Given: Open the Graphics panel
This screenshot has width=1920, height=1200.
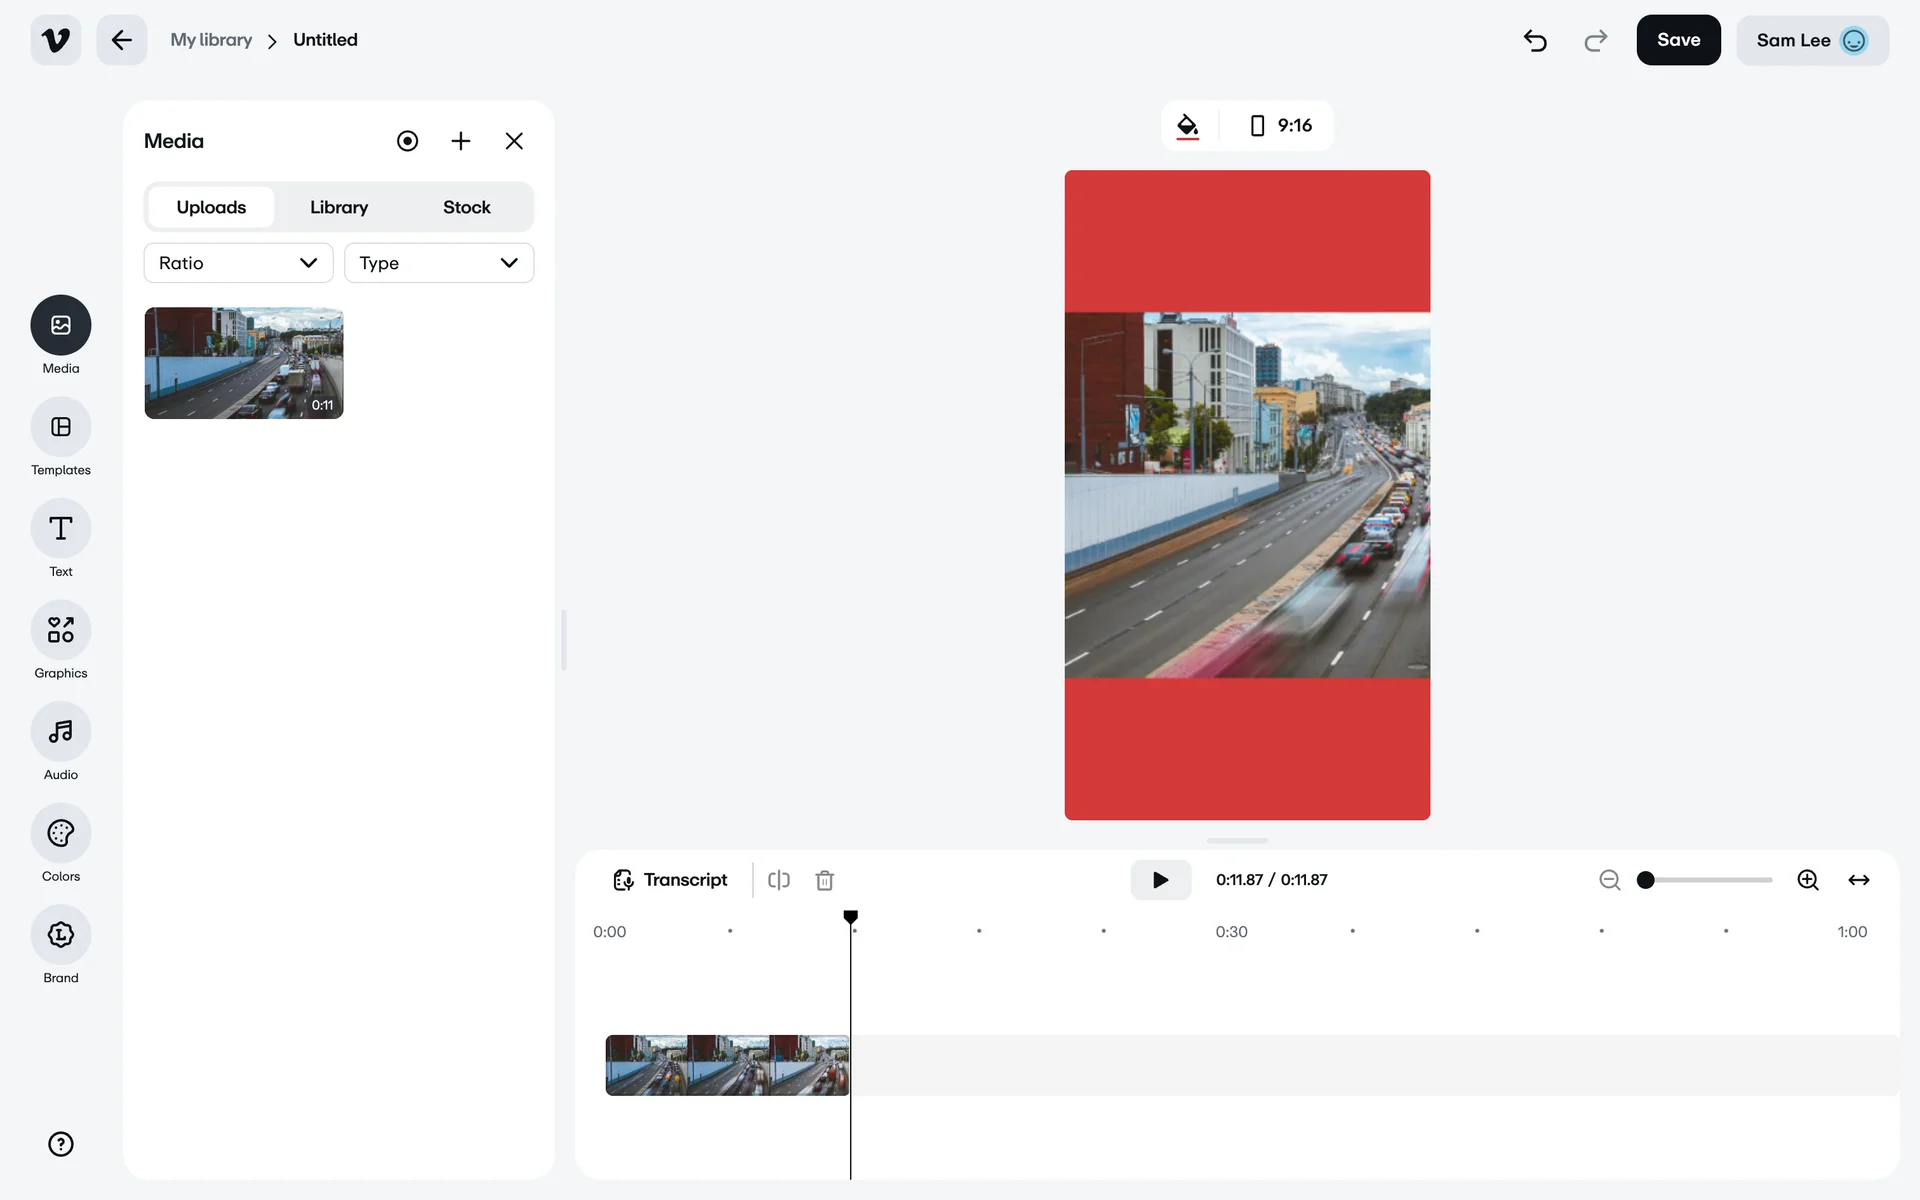Looking at the screenshot, I should click(60, 630).
